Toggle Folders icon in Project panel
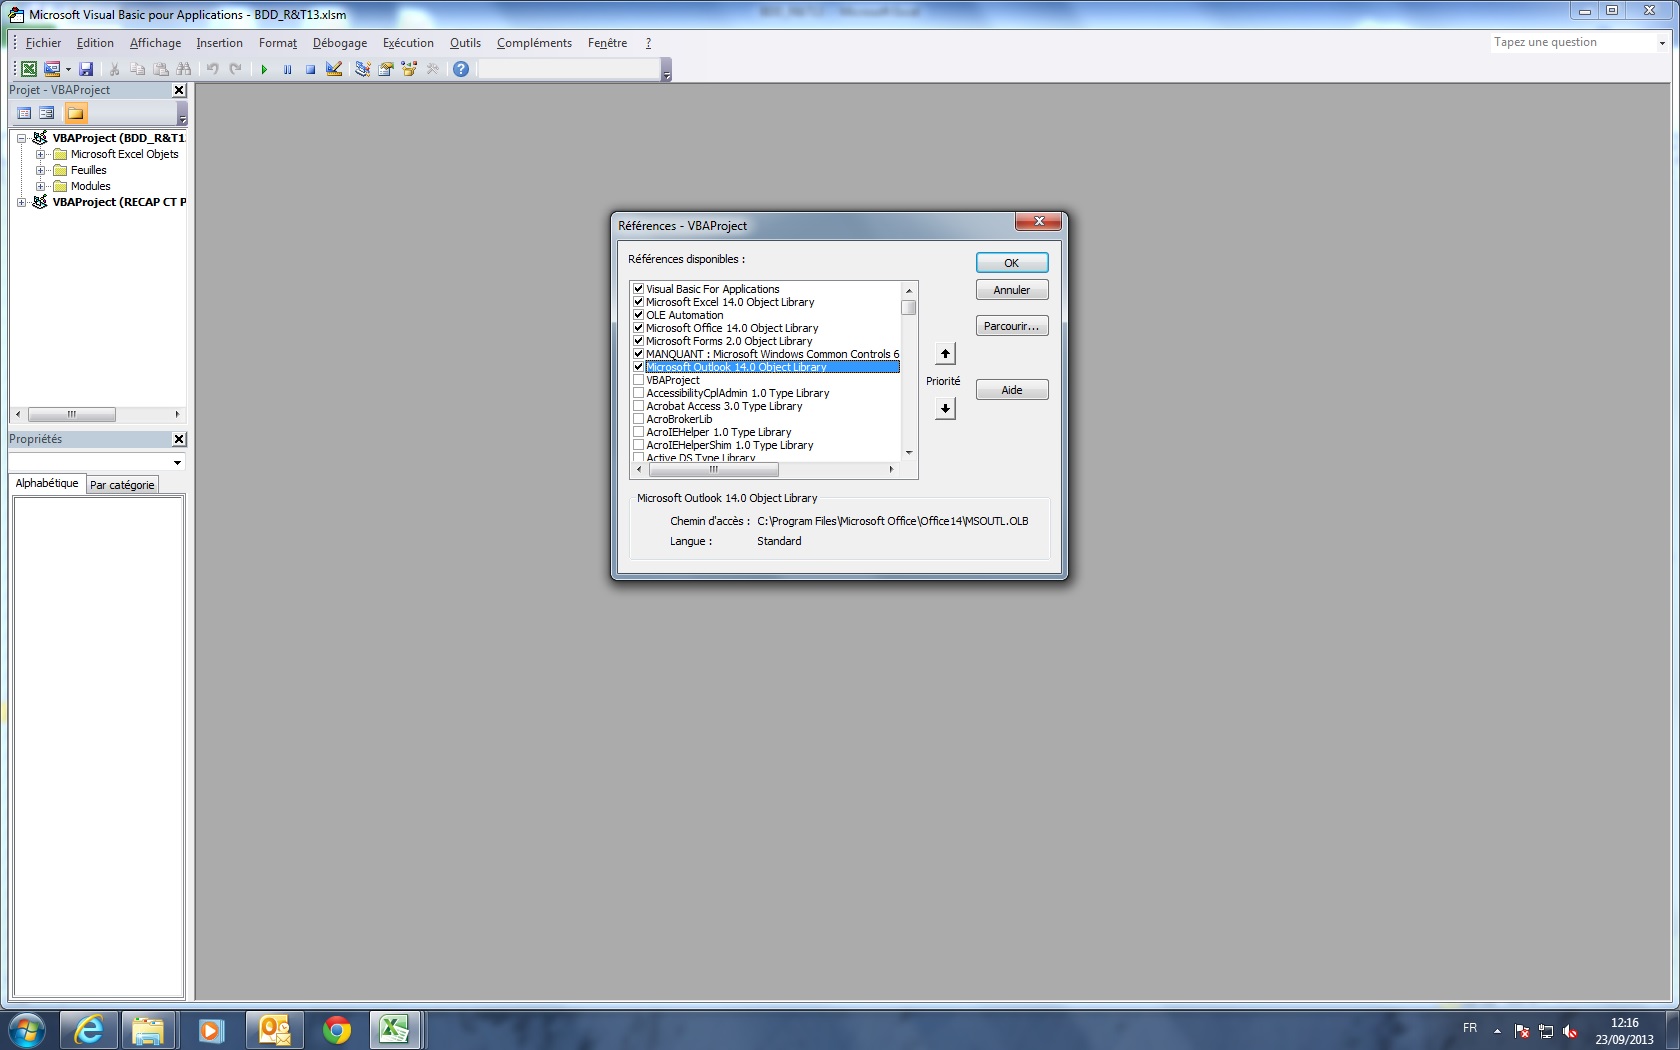 pyautogui.click(x=76, y=113)
